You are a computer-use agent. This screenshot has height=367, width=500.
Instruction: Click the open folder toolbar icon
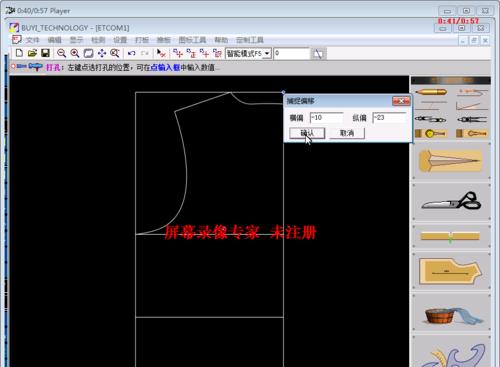click(32, 53)
